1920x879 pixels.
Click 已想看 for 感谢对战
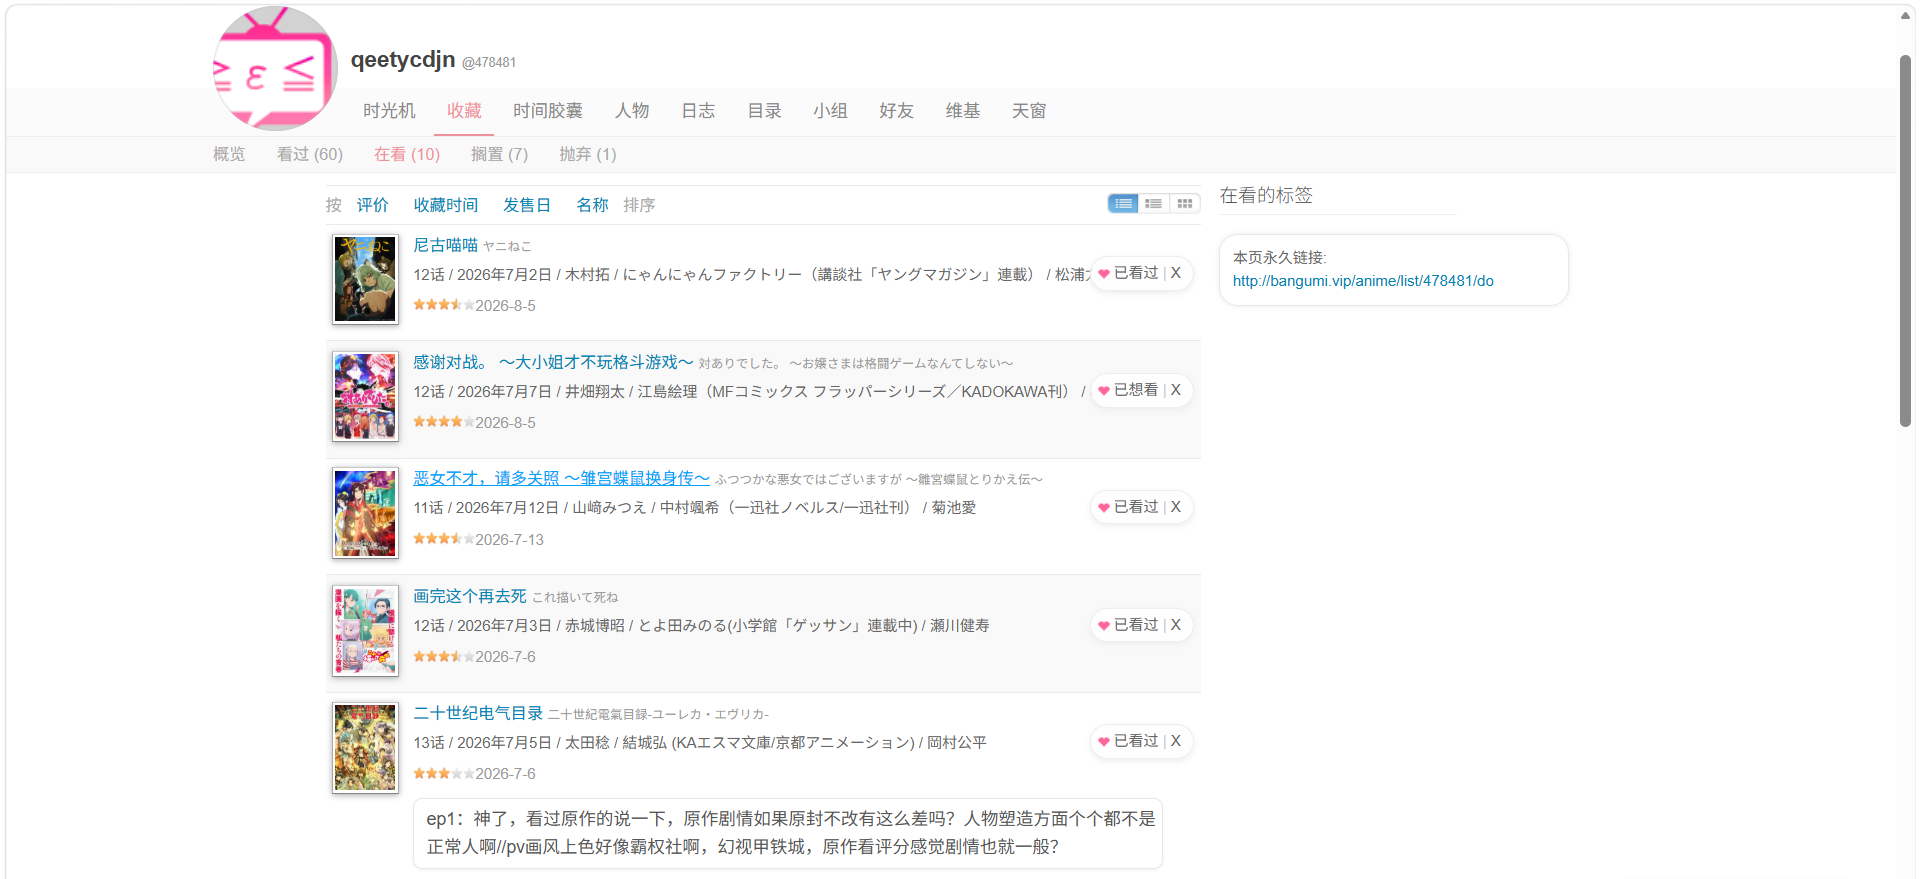(x=1136, y=390)
